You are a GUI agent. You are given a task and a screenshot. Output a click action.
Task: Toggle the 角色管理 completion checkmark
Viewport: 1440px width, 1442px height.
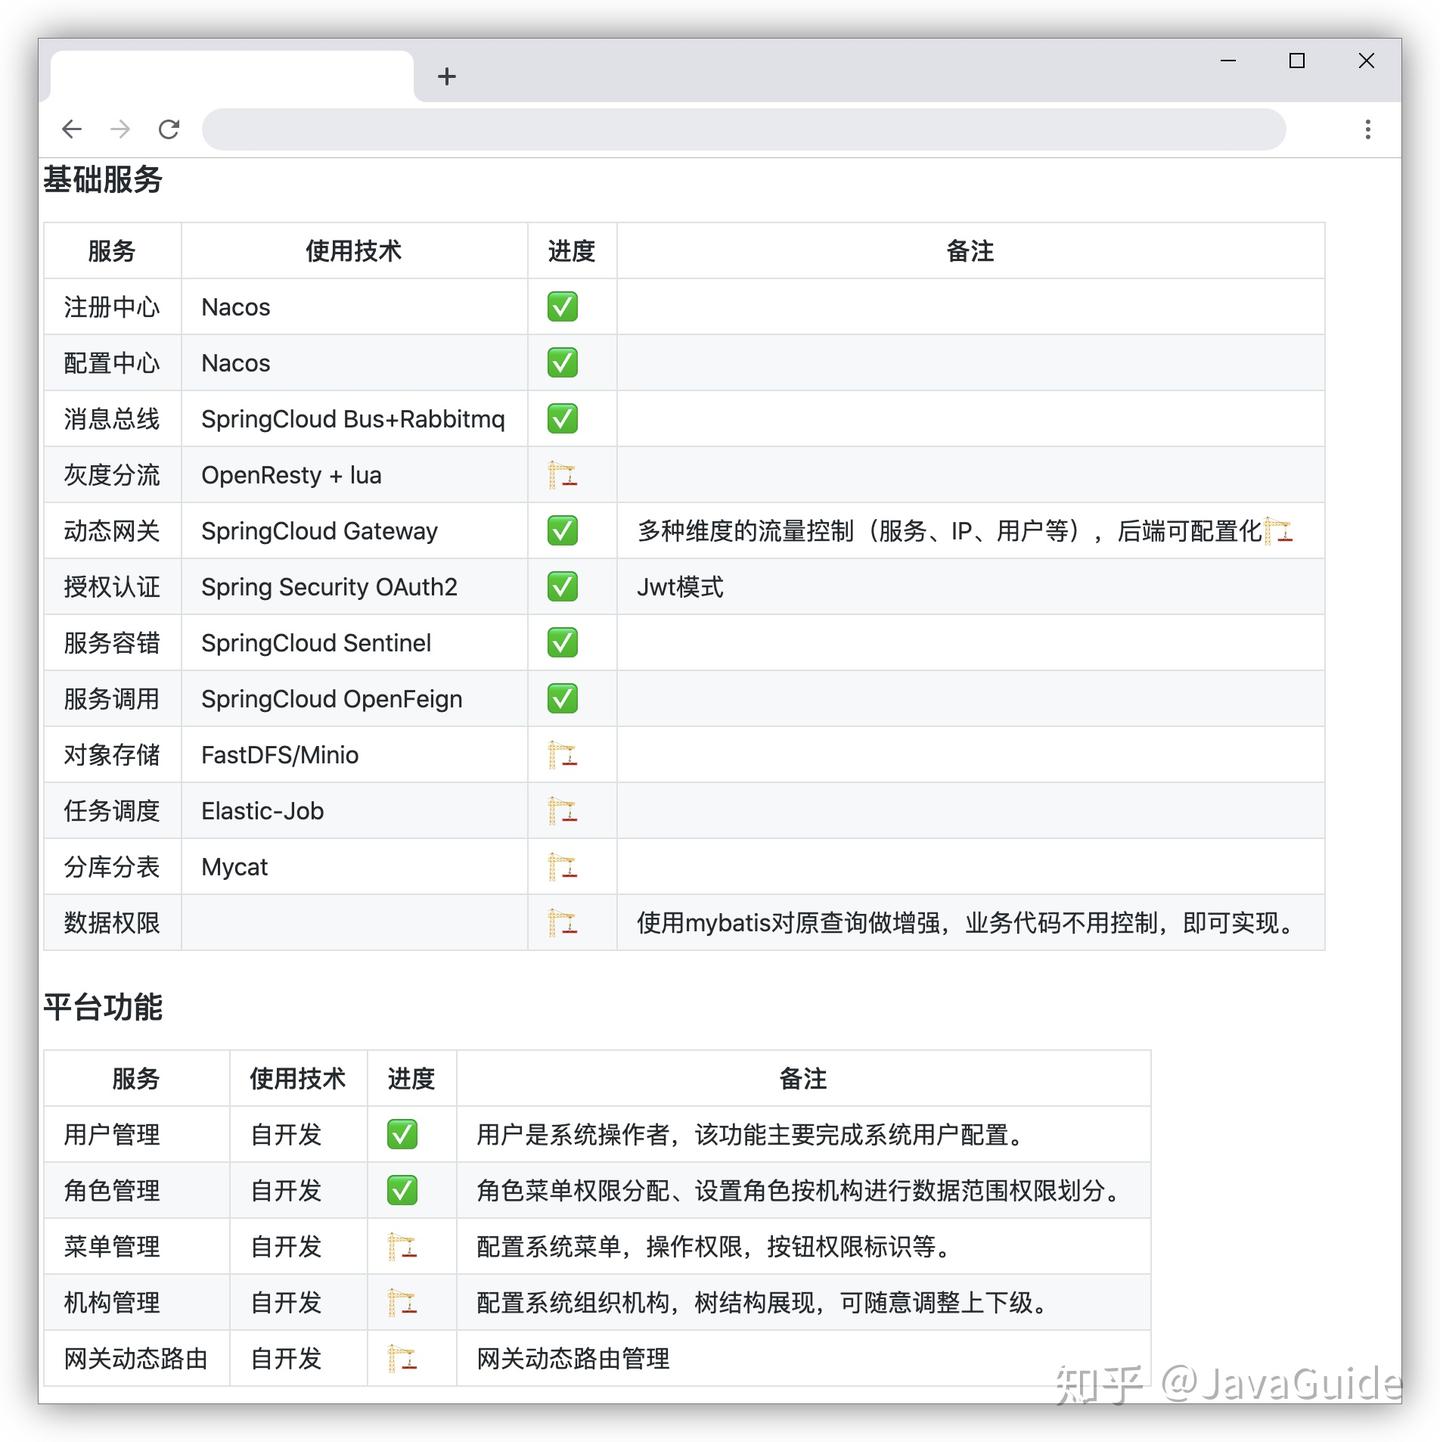pos(404,1191)
